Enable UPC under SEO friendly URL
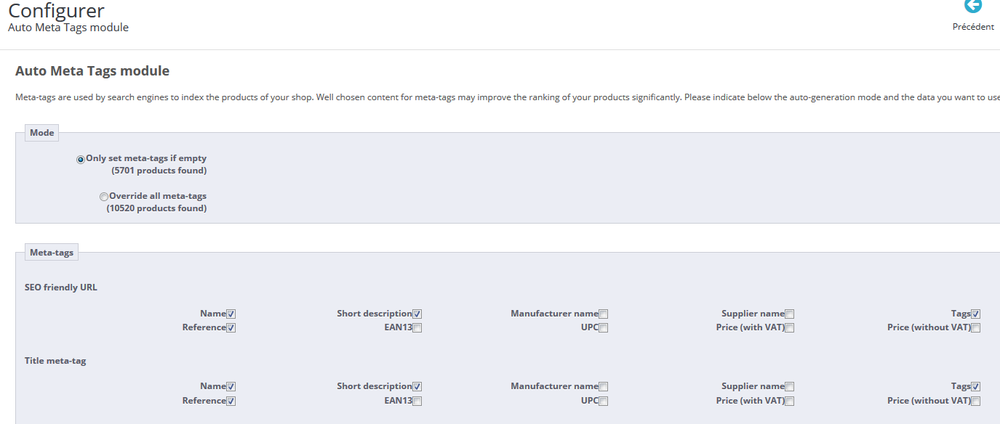The width and height of the screenshot is (1000, 424). pos(603,328)
